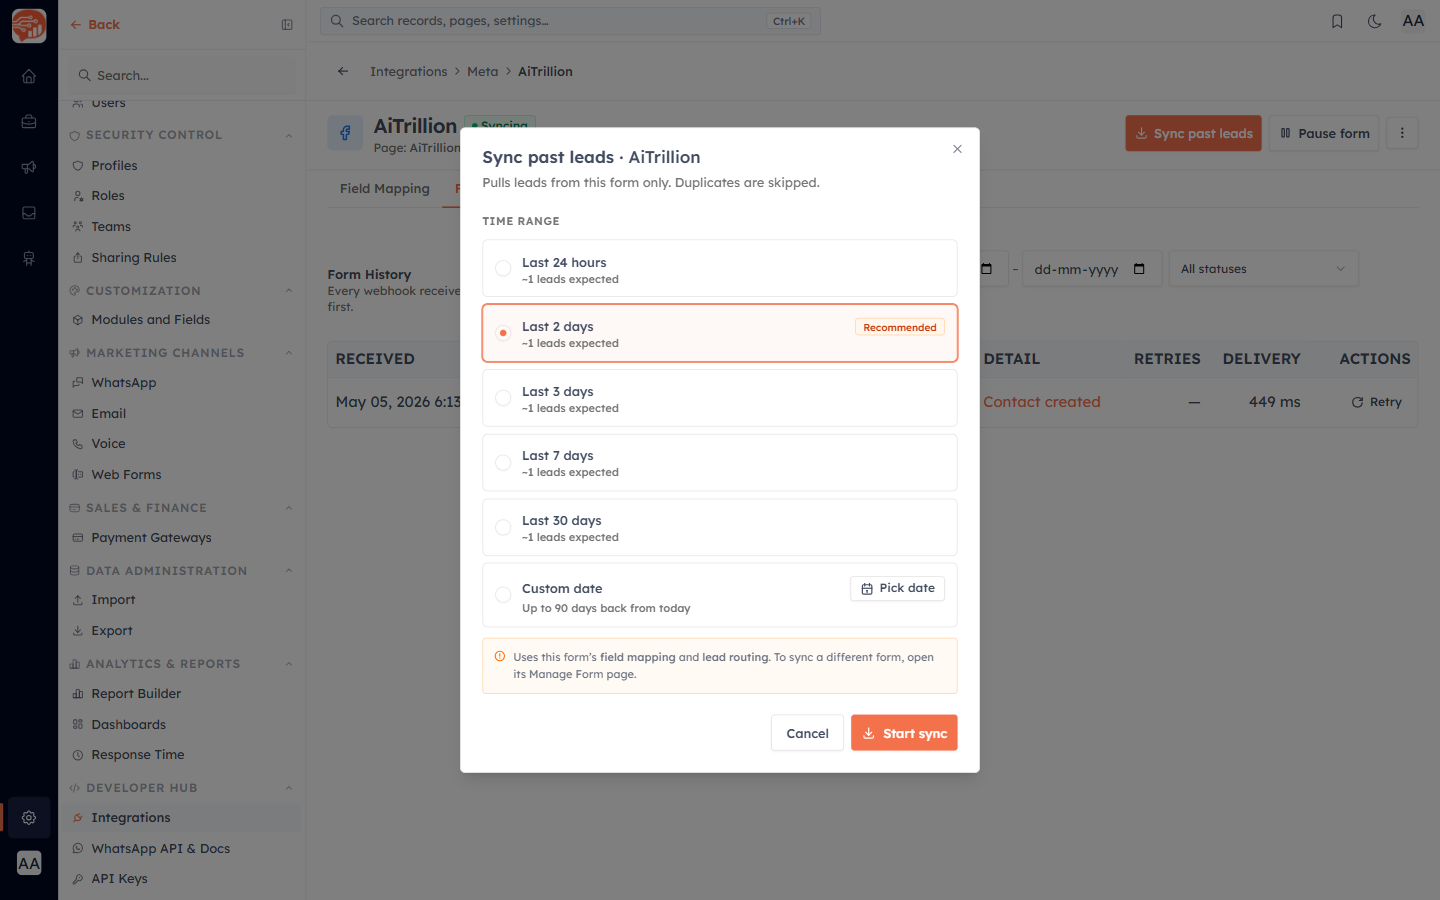The image size is (1440, 900).
Task: Click the Start sync button
Action: coord(904,732)
